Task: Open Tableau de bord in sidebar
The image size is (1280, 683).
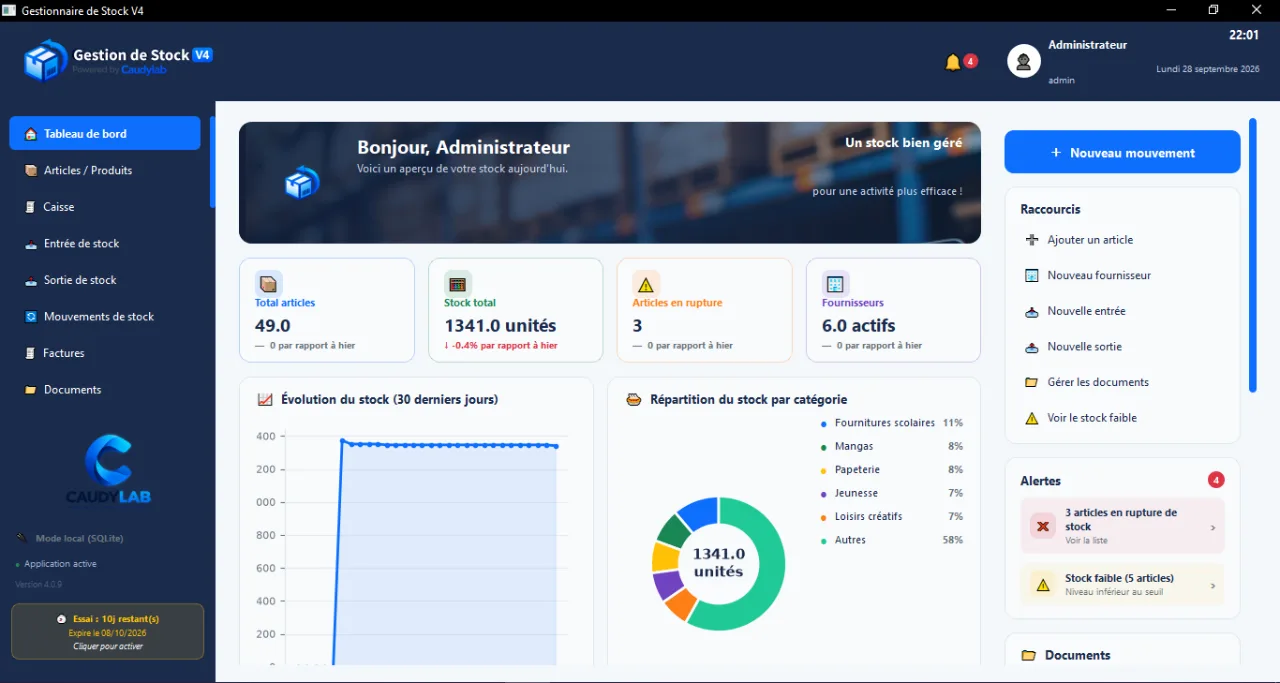Action: tap(105, 134)
